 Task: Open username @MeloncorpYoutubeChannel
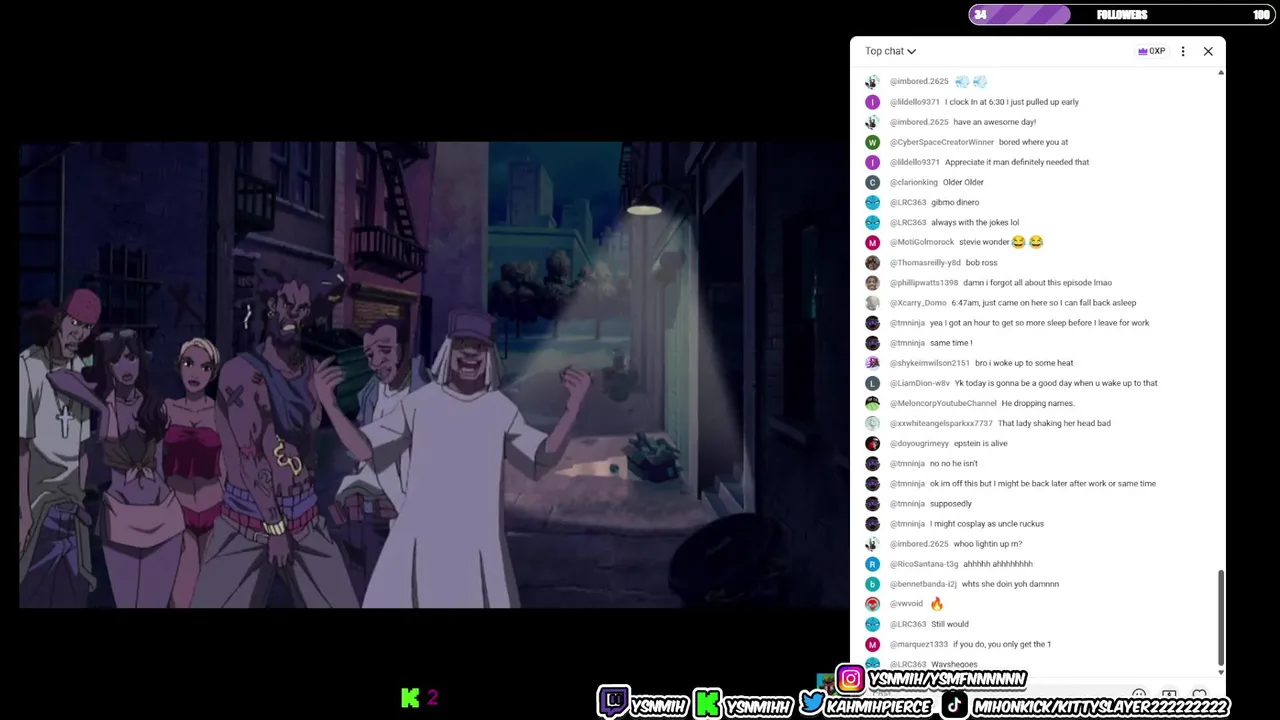click(x=943, y=403)
